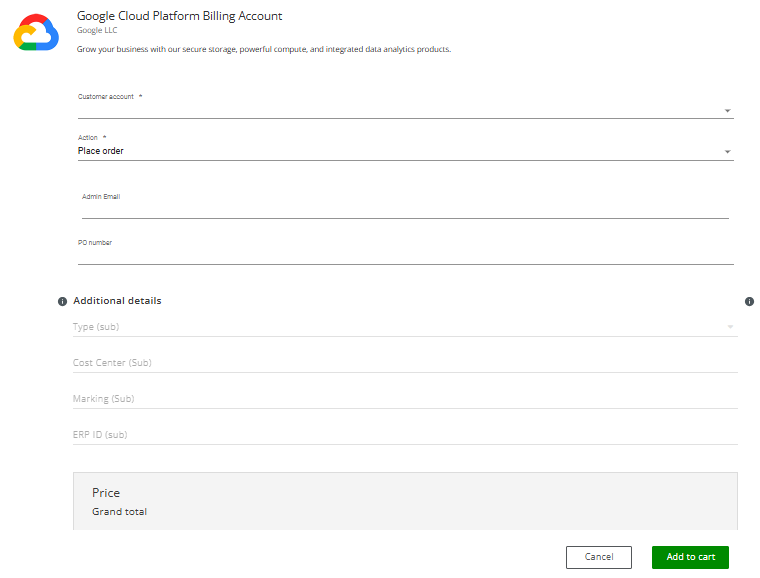This screenshot has width=760, height=578.
Task: Click into the ERP ID (sub) field
Action: [405, 434]
